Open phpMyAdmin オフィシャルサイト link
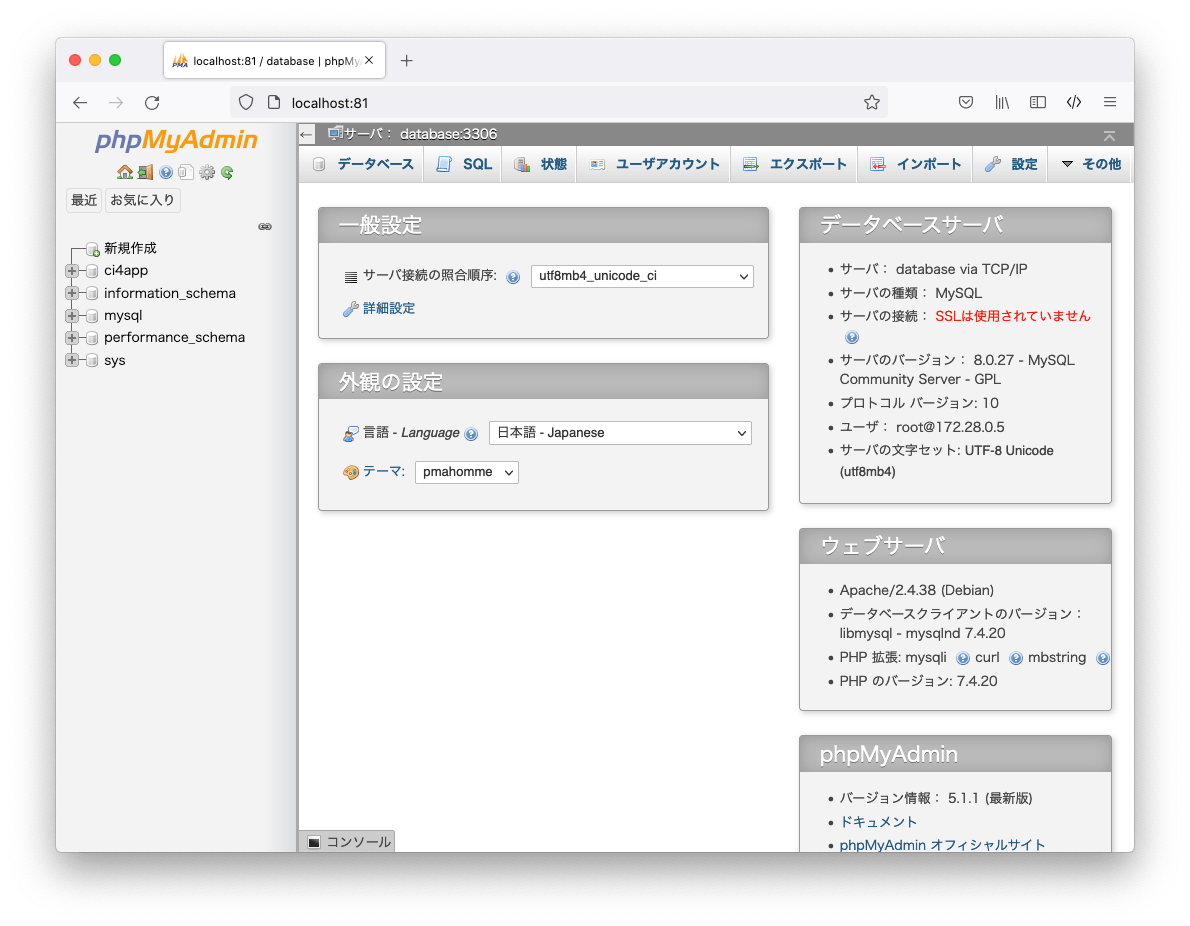 942,845
